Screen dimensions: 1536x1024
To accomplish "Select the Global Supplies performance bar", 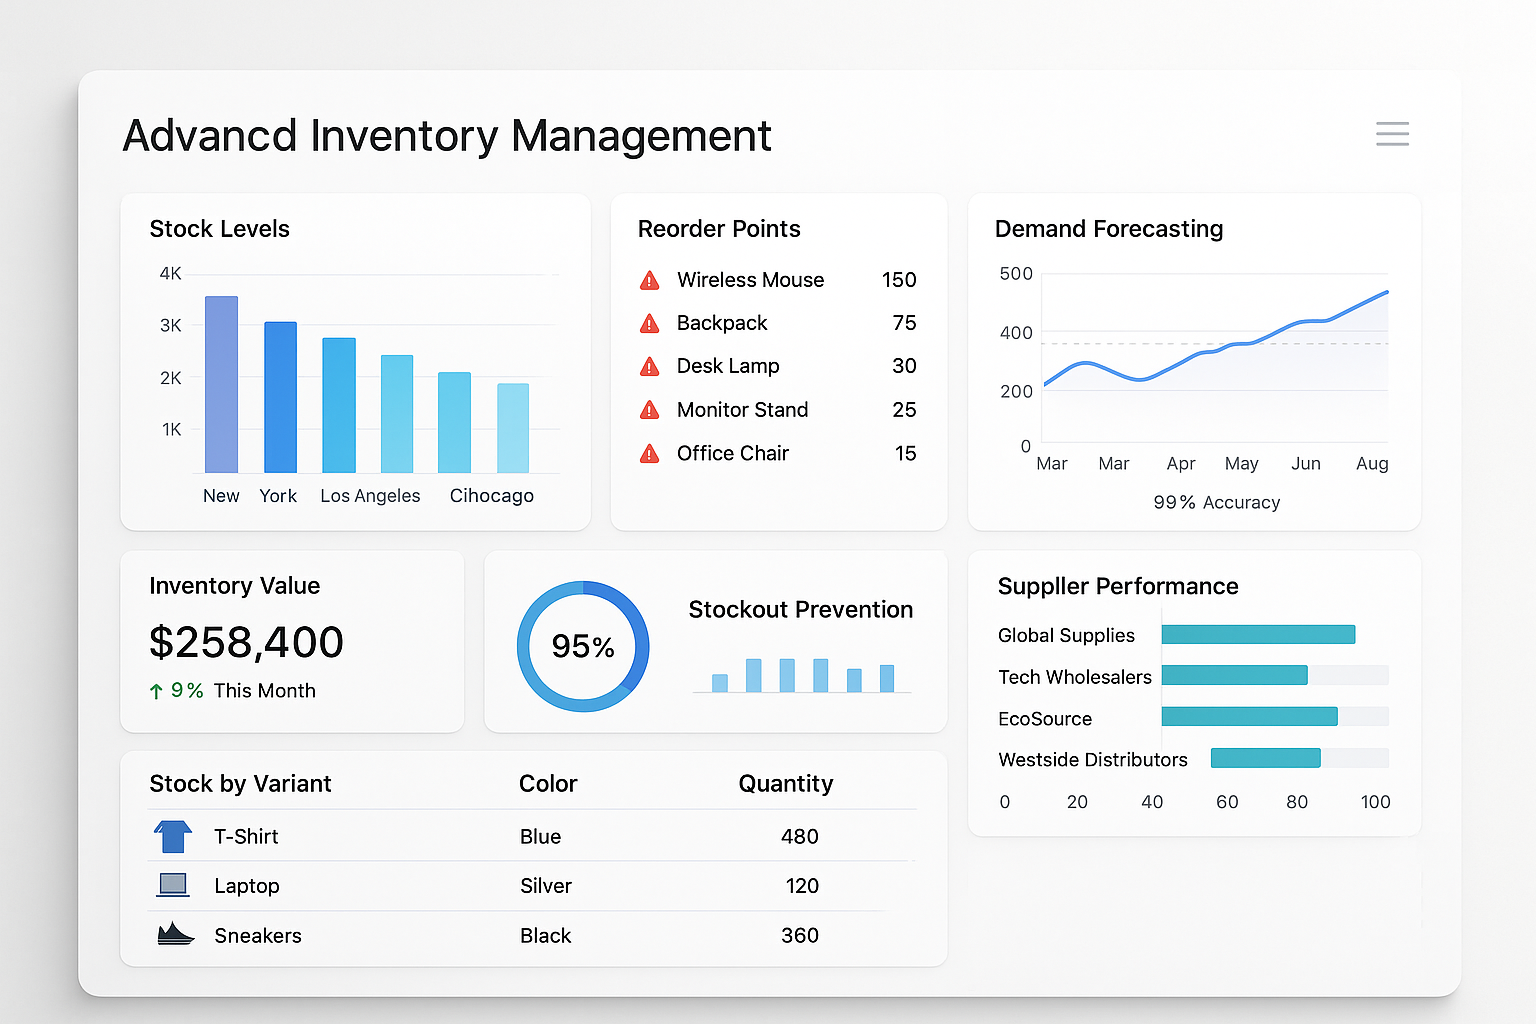I will (x=1258, y=634).
